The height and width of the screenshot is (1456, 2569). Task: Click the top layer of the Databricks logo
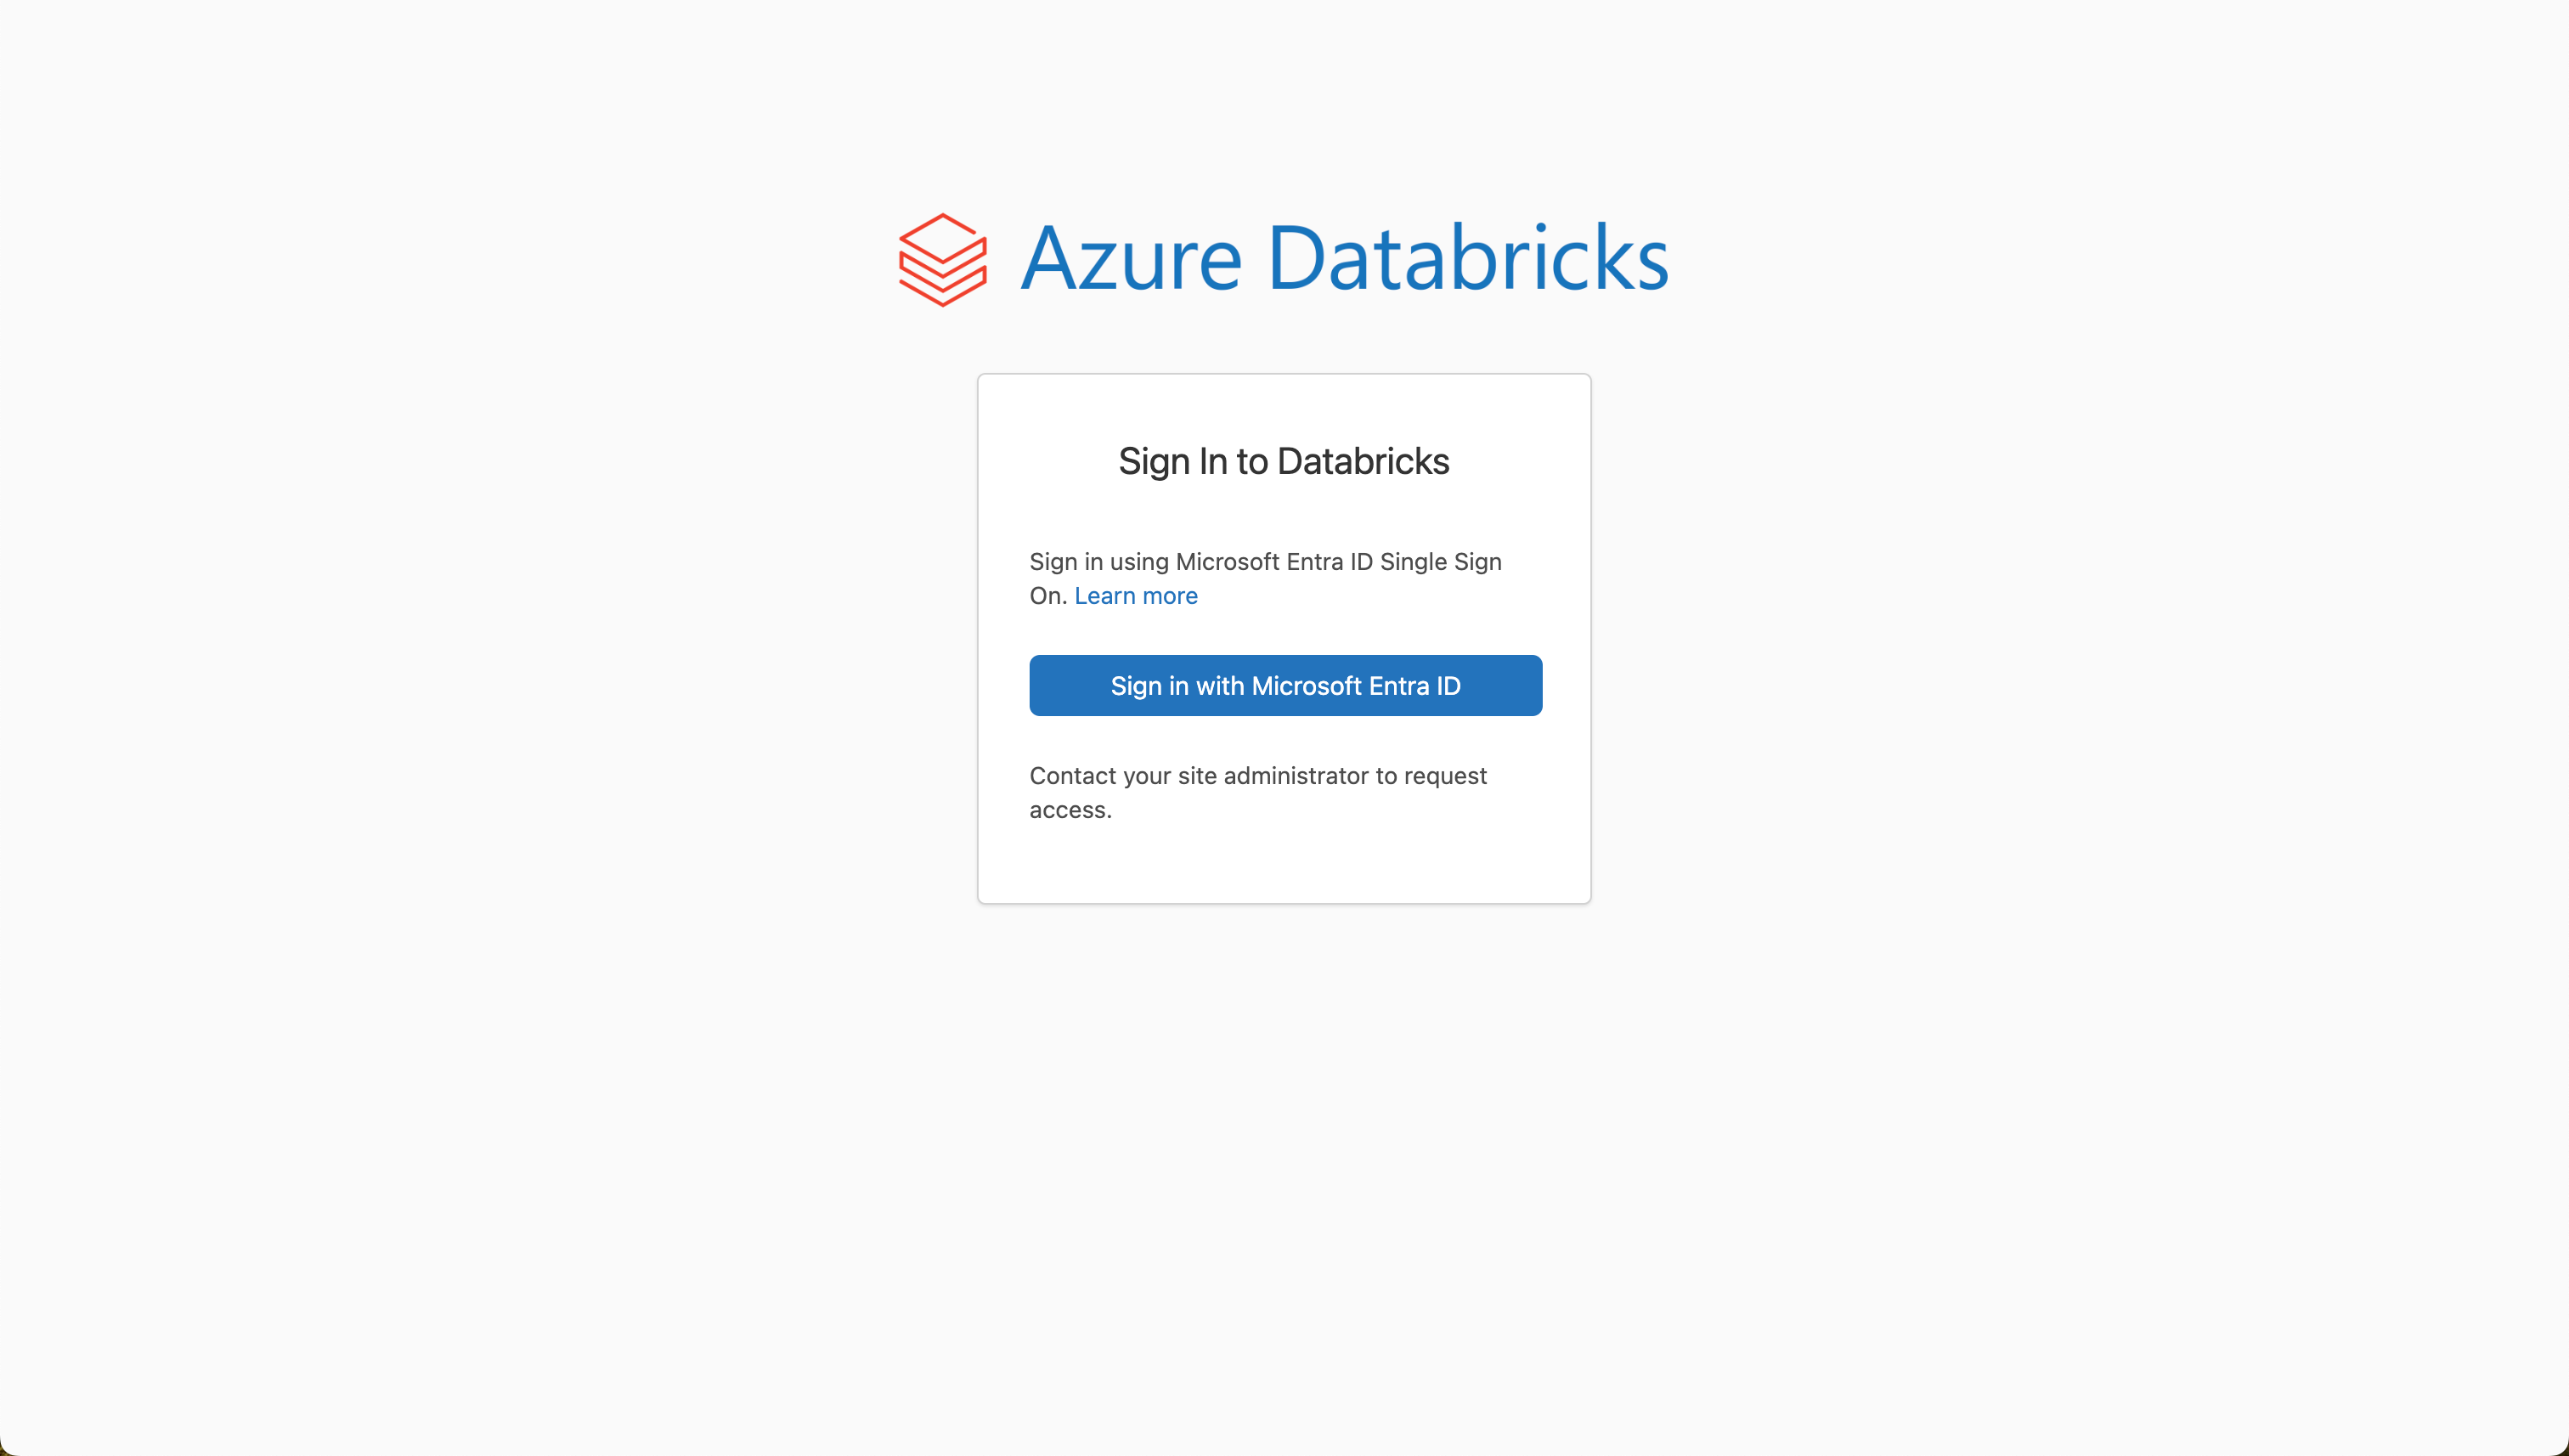coord(942,236)
